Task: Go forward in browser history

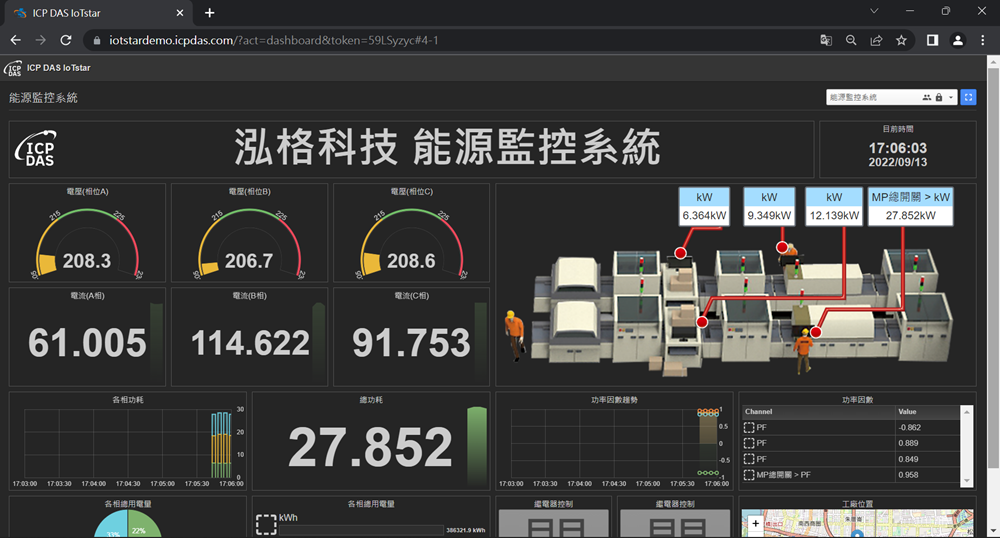Action: [x=41, y=40]
